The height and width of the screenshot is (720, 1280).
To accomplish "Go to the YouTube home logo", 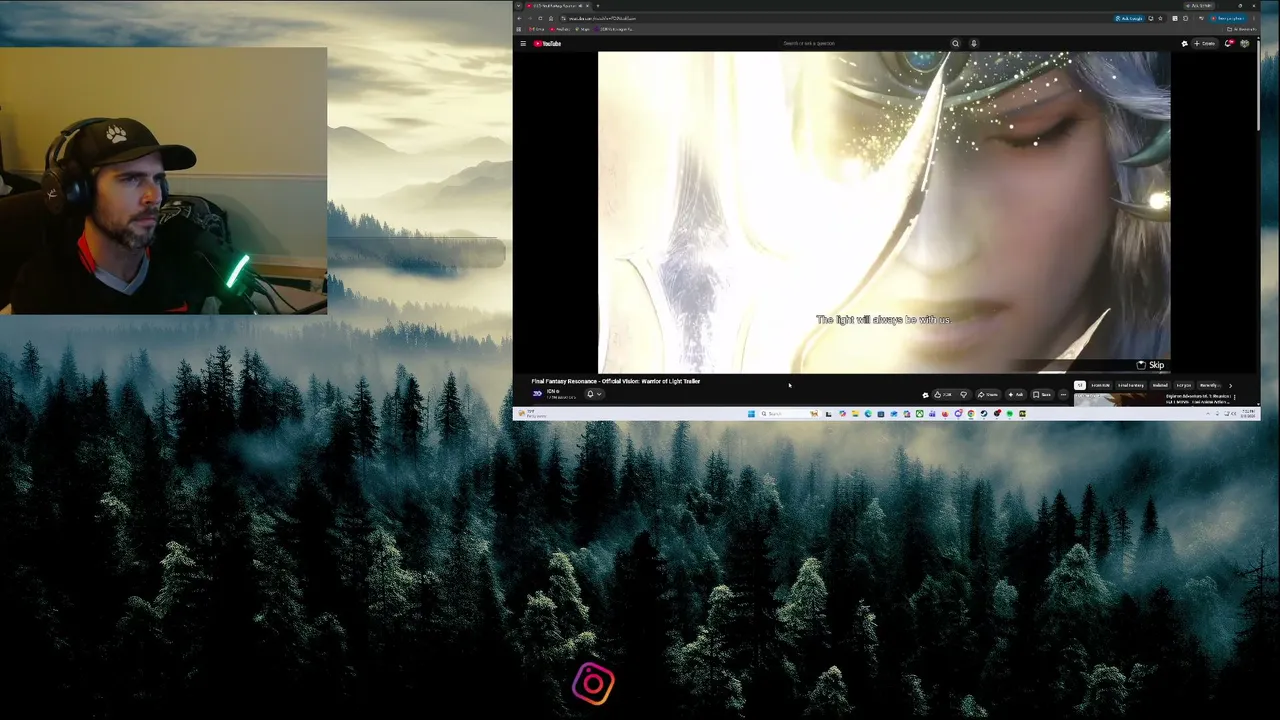I will 547,43.
